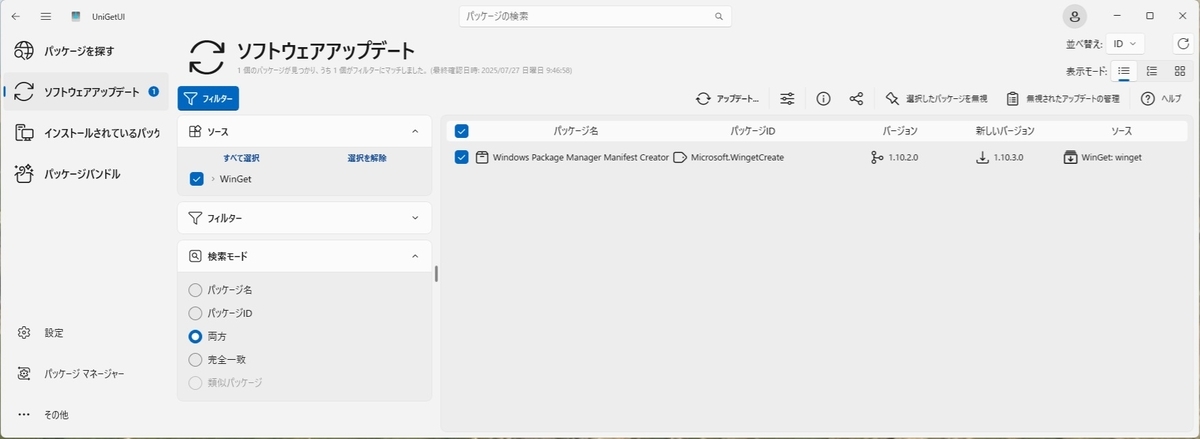Screen dimensions: 1200x439
Task: Click Microsoft.WingetCreate package ID
Action: [737, 157]
